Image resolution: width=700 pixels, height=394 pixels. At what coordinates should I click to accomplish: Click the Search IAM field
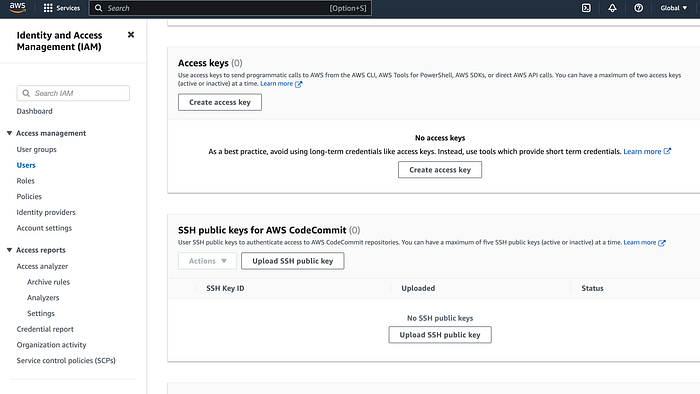73,93
